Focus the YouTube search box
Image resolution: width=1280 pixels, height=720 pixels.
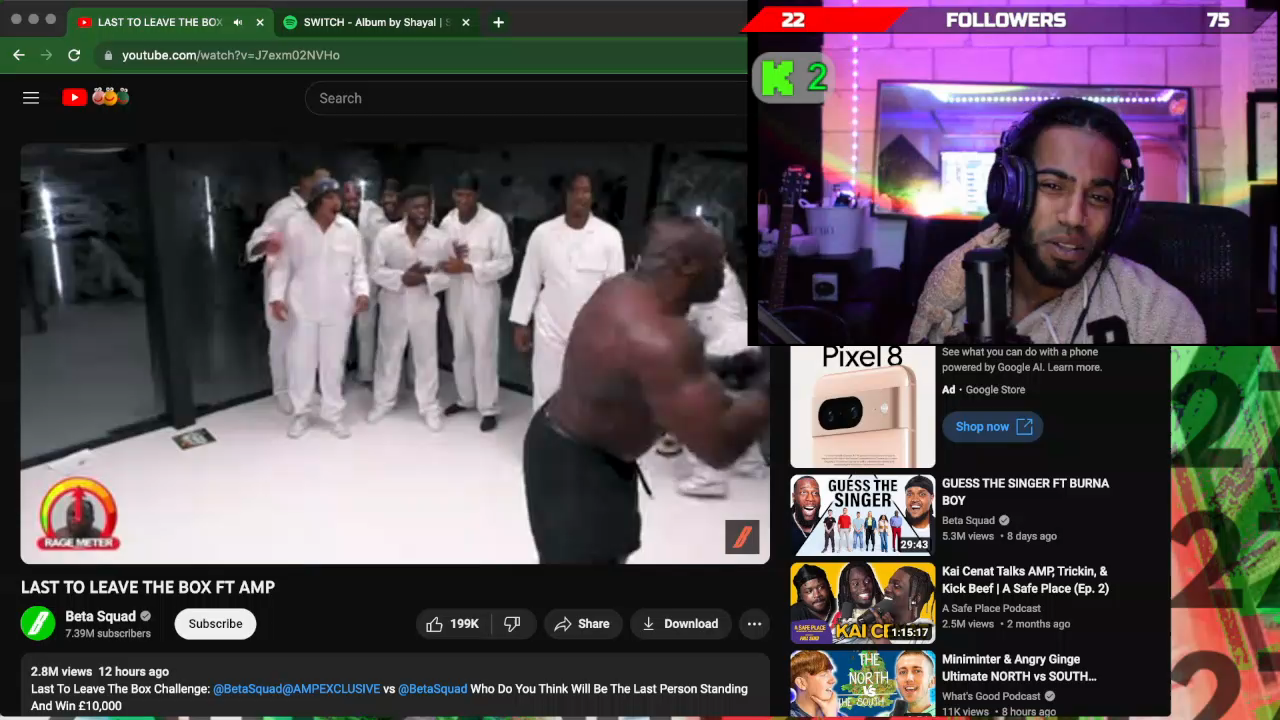coord(525,98)
